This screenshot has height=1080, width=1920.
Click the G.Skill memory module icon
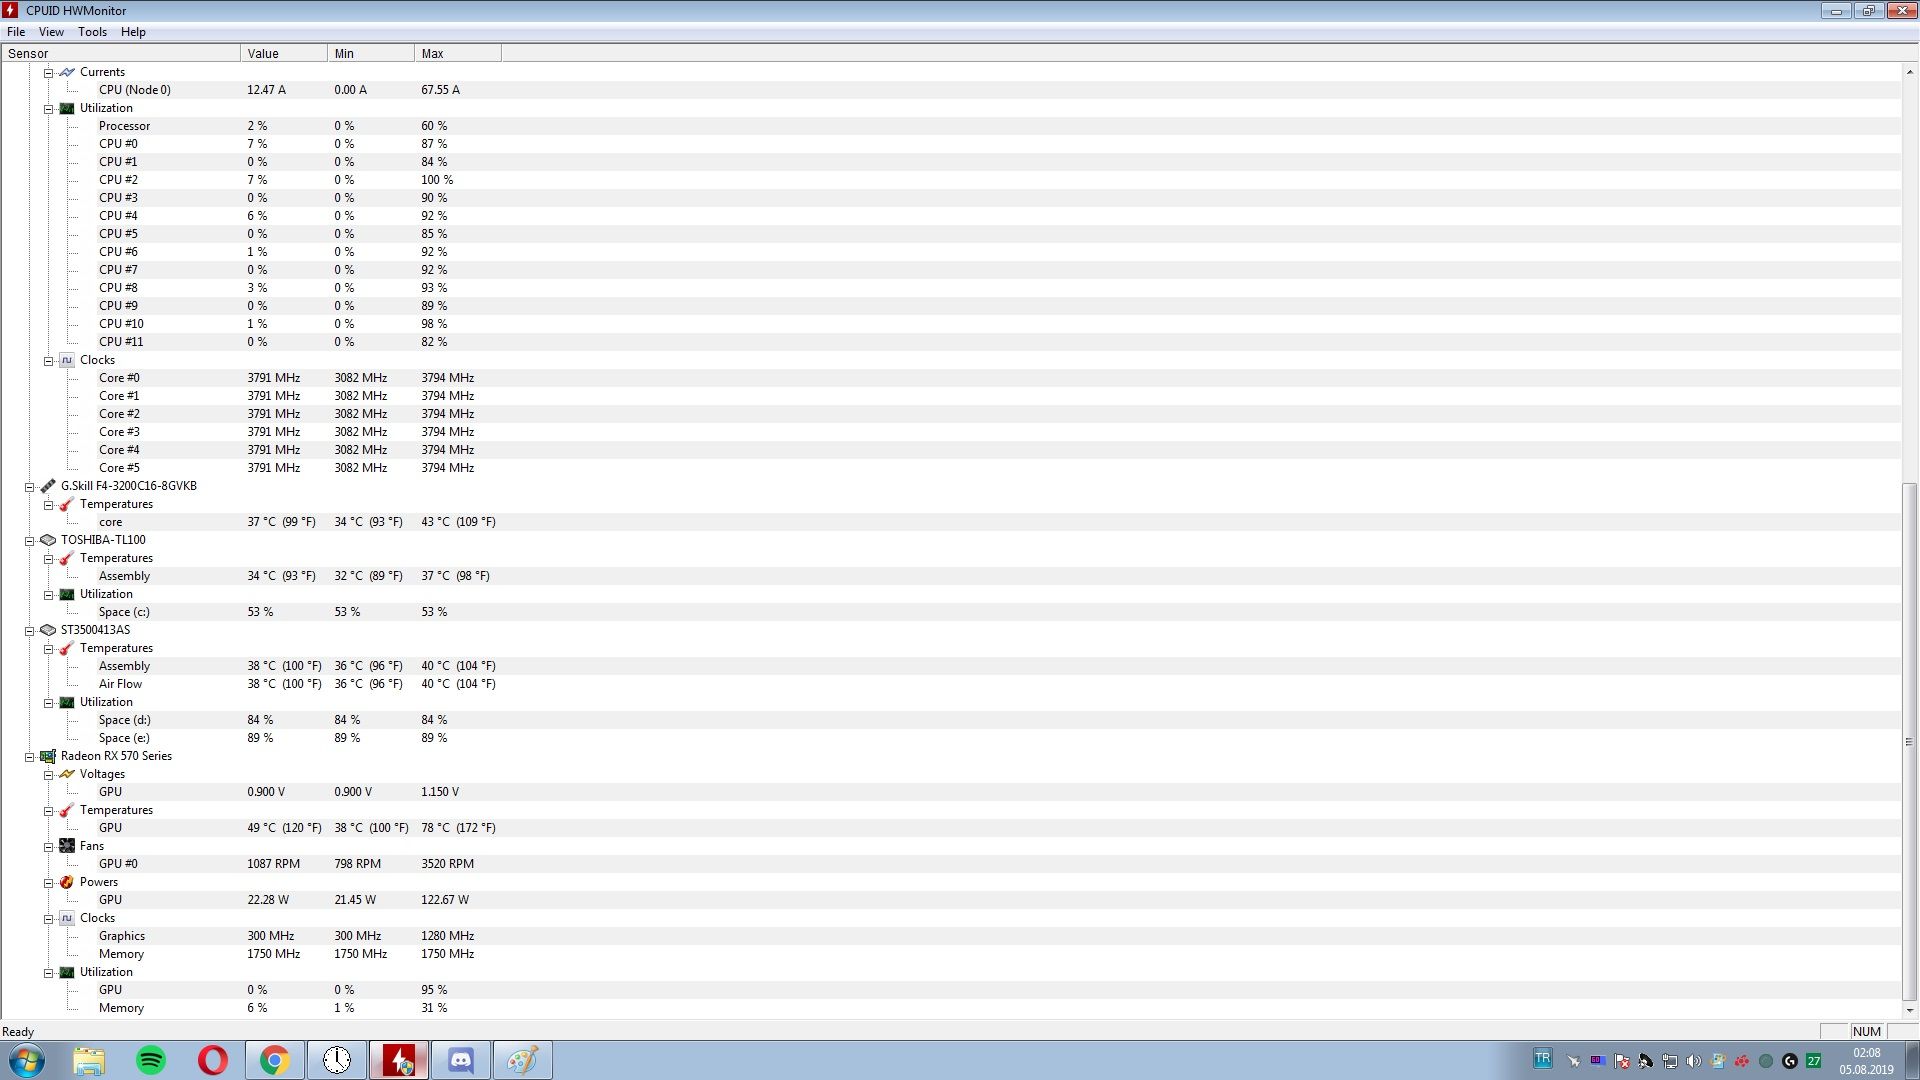[x=47, y=486]
